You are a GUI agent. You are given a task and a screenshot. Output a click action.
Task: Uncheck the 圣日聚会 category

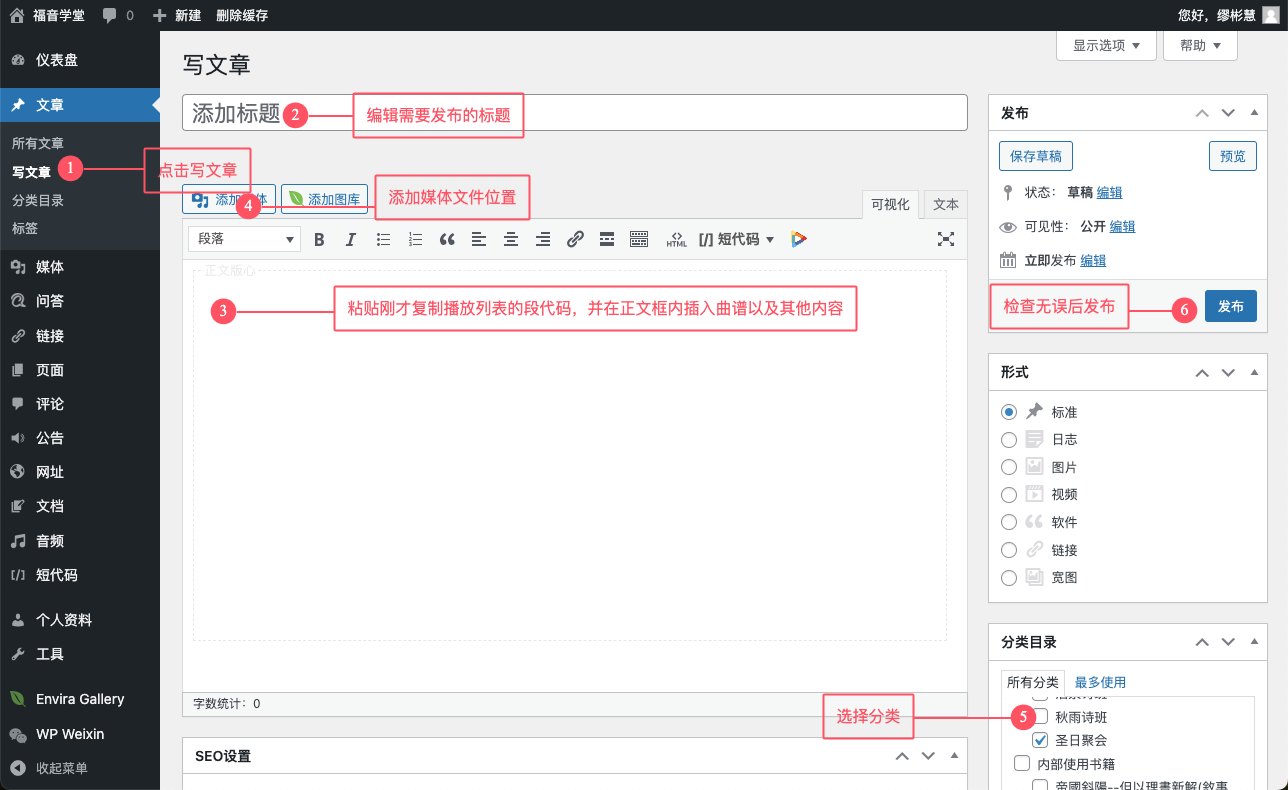click(x=1040, y=741)
